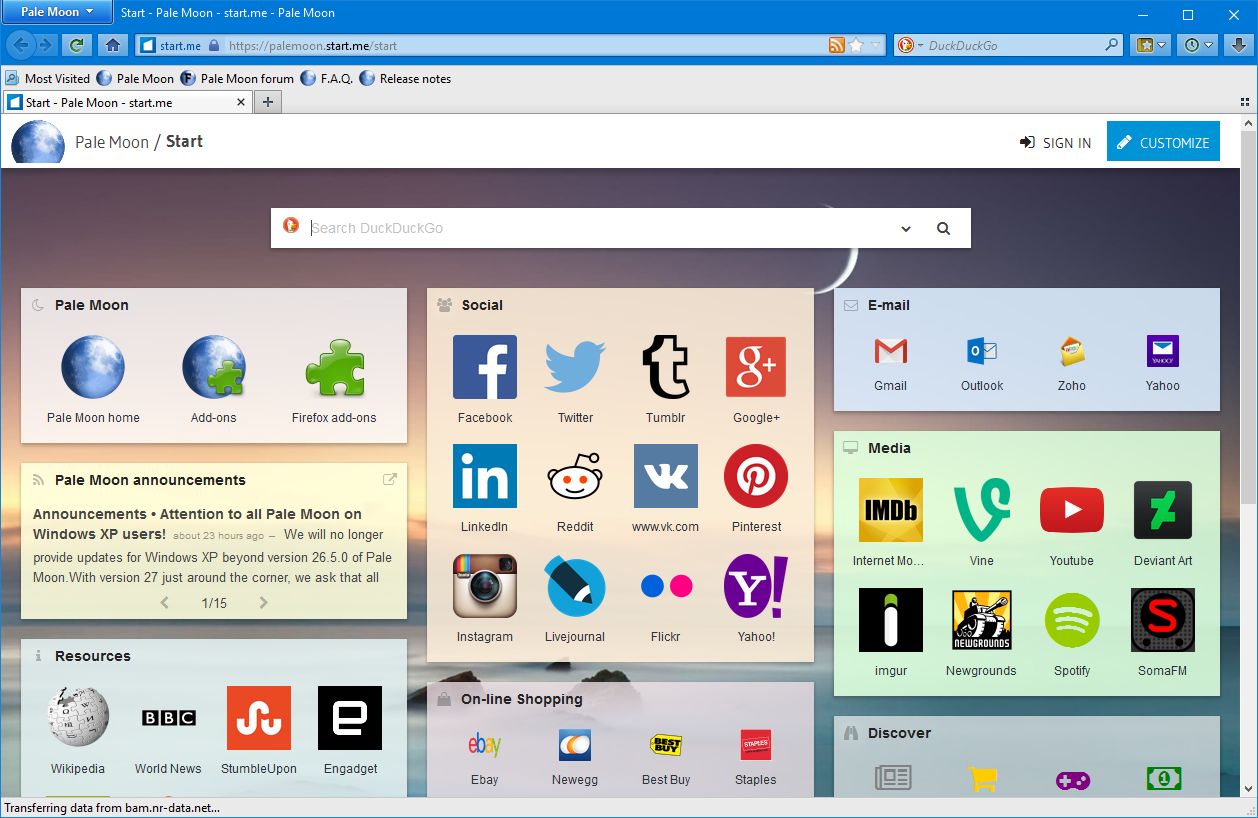Open the Wikipedia icon under Resources
The image size is (1258, 818).
pos(78,717)
